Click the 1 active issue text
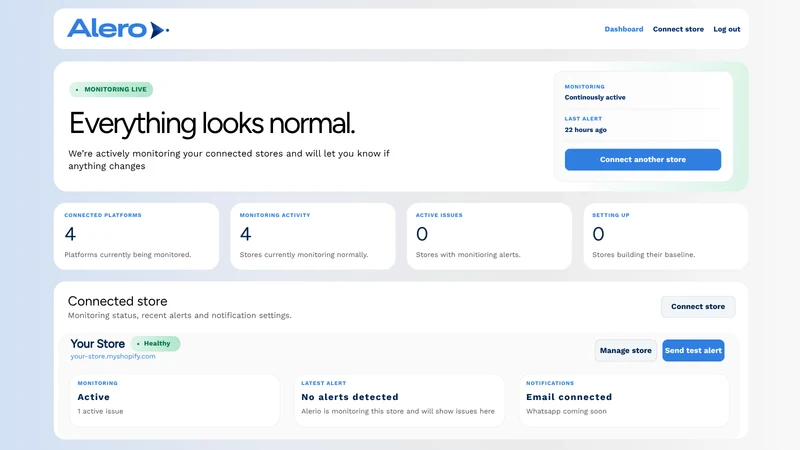800x450 pixels. coord(100,411)
